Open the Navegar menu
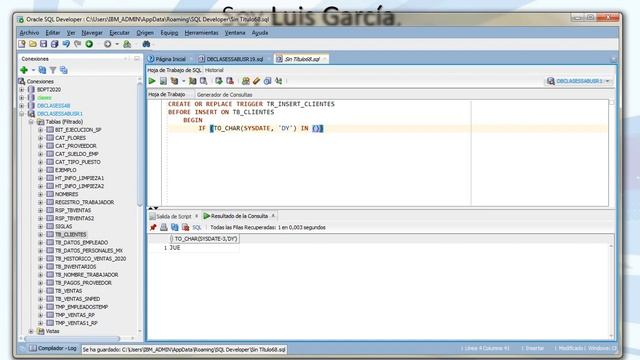Screen dimensions: 640x360 coord(92,33)
